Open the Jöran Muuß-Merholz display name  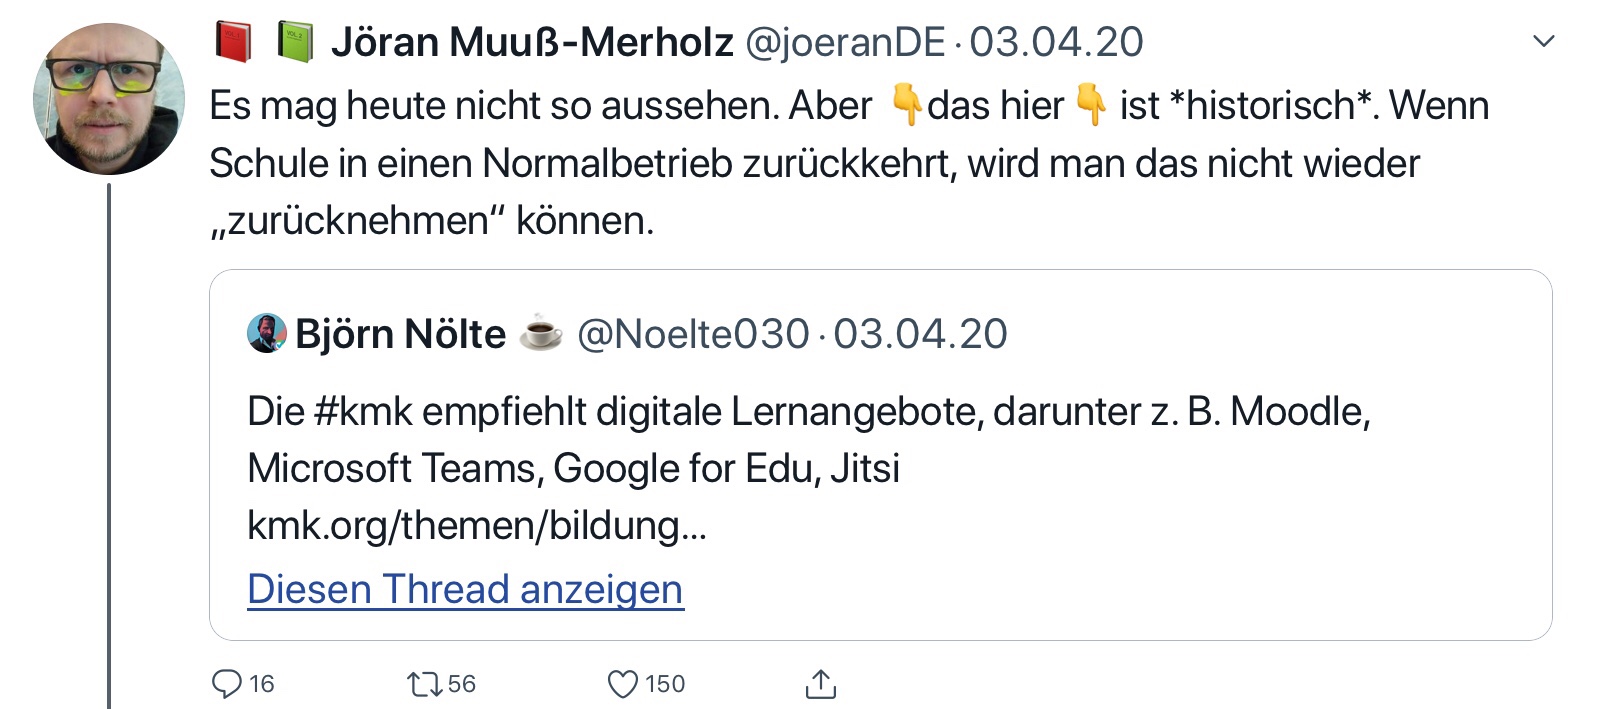tap(532, 43)
